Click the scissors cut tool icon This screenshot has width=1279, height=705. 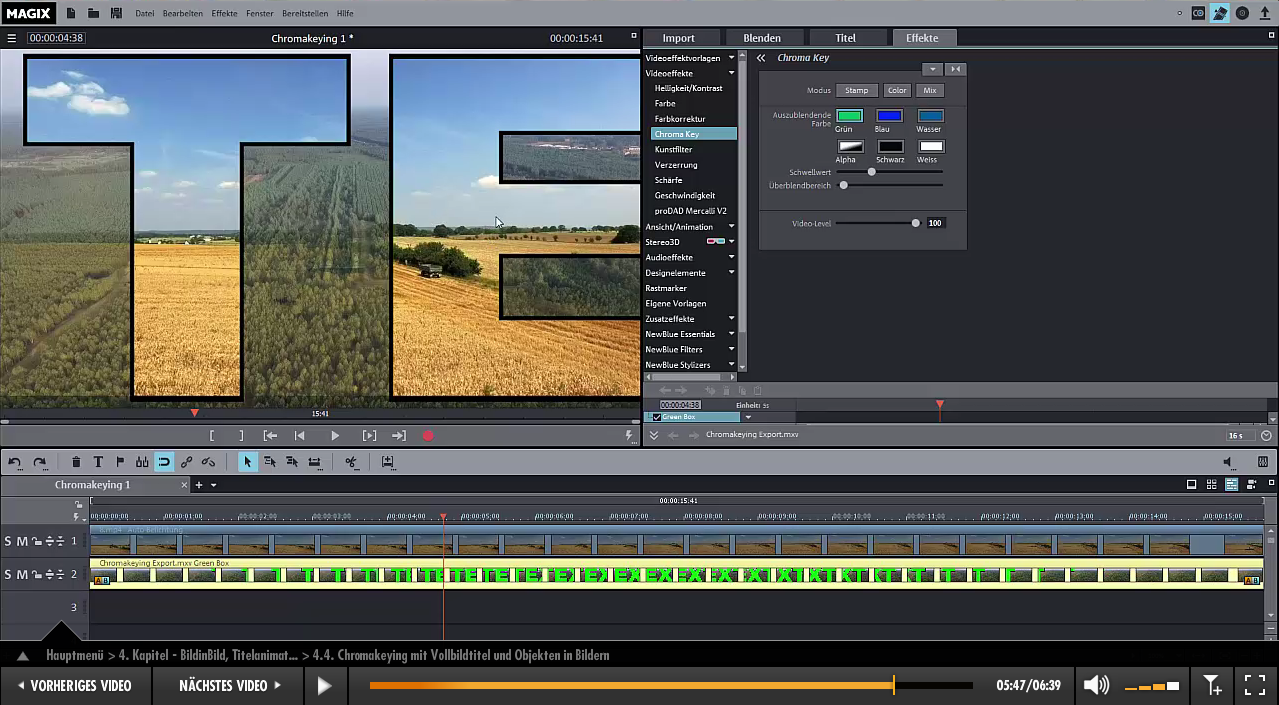[x=351, y=462]
